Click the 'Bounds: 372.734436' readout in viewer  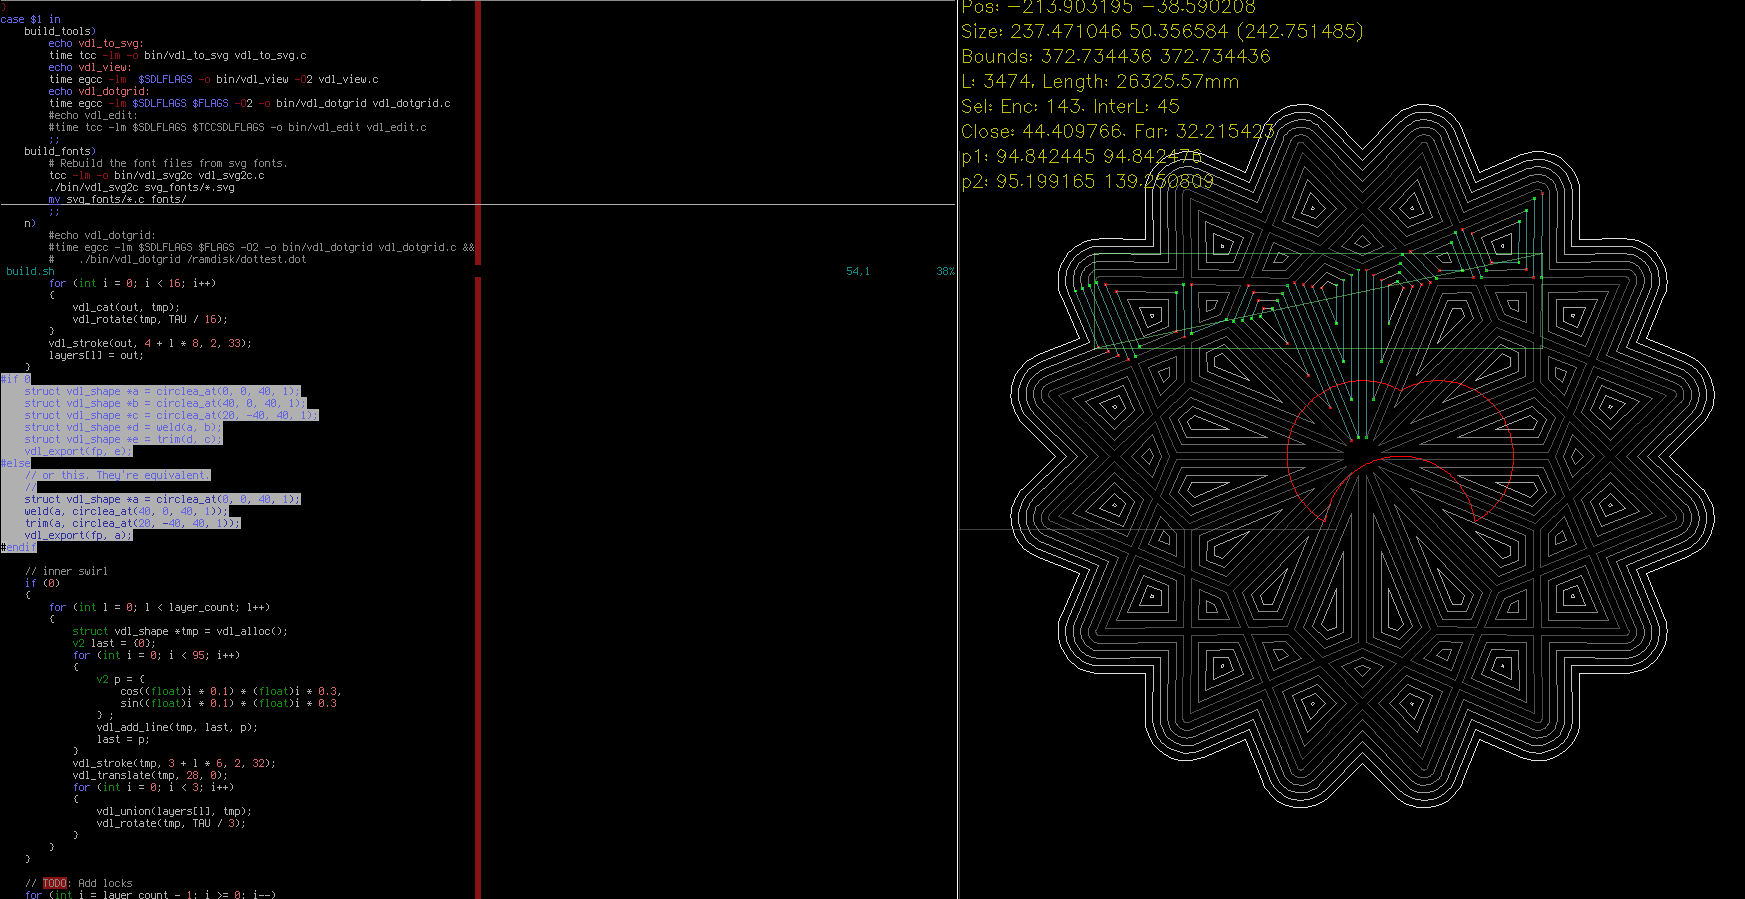pos(1116,57)
